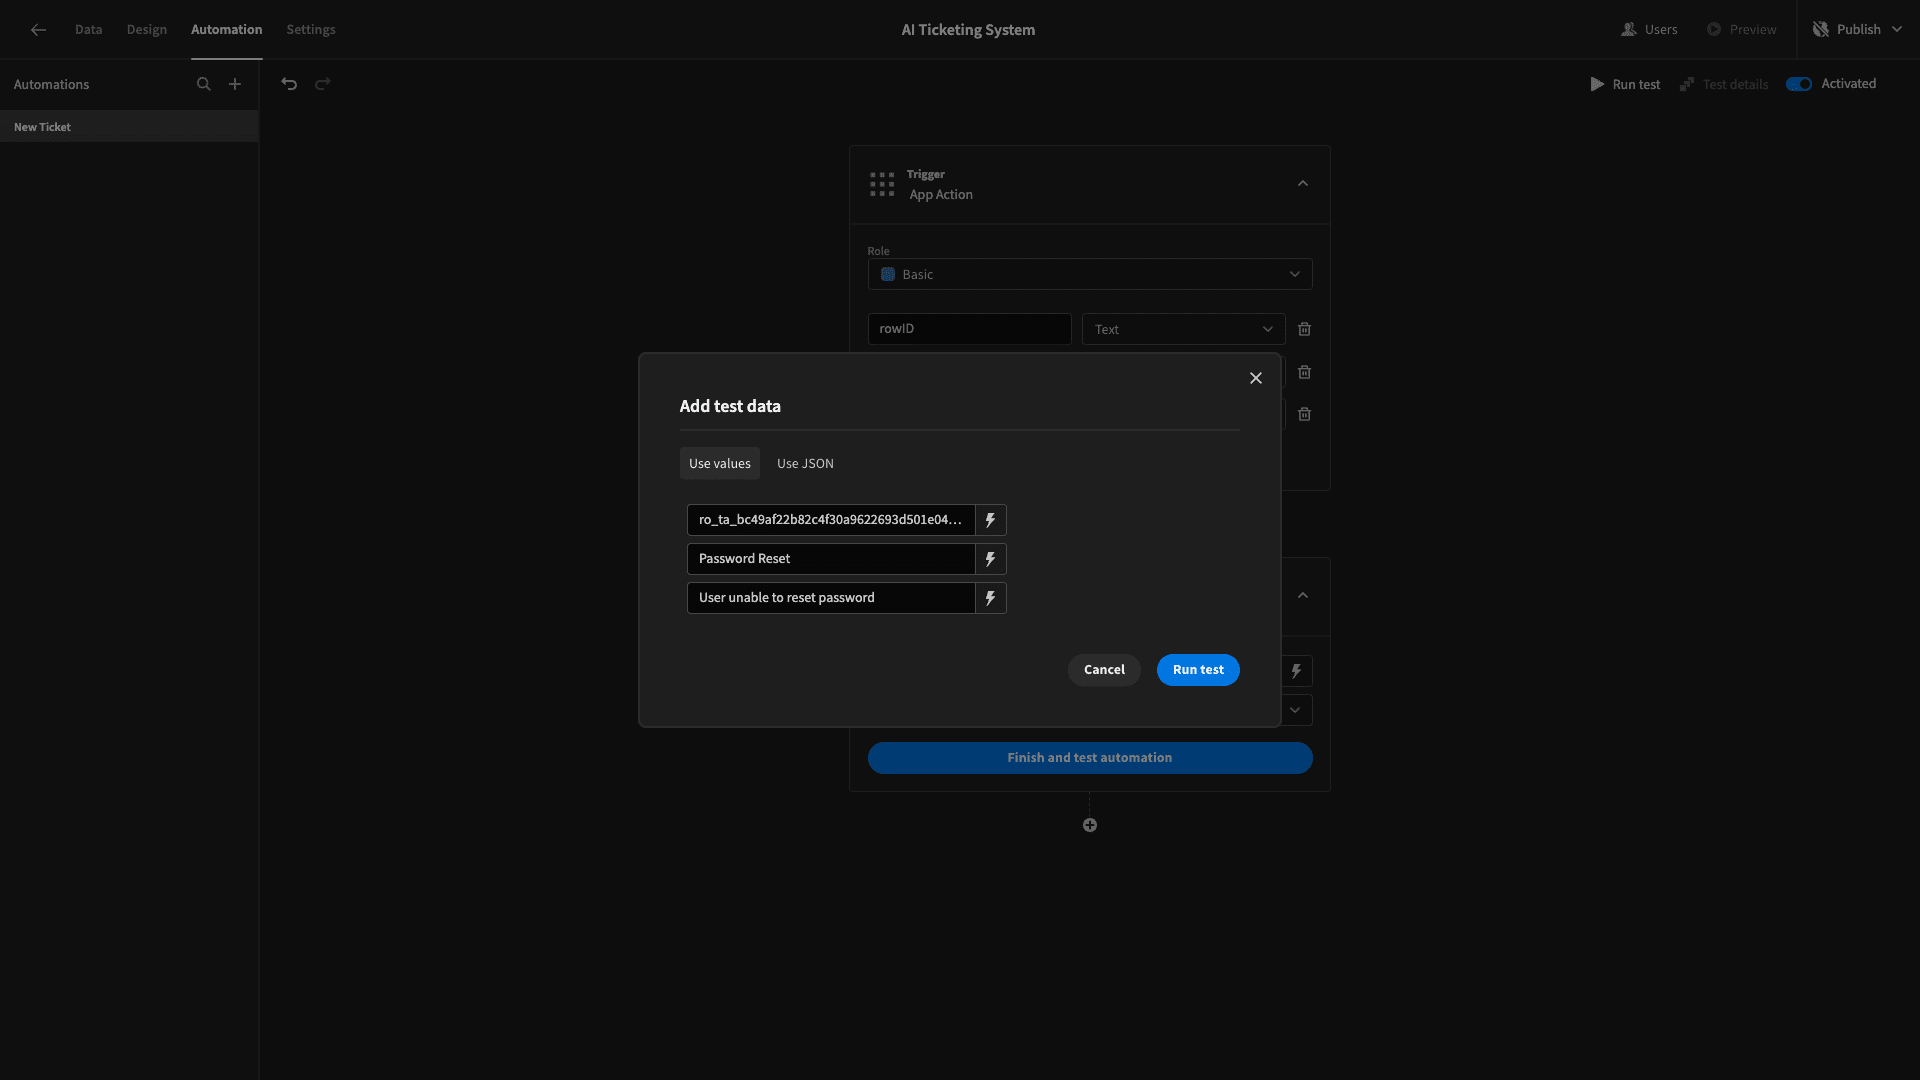Collapse the Trigger App Action block
The image size is (1920, 1080).
click(1302, 184)
